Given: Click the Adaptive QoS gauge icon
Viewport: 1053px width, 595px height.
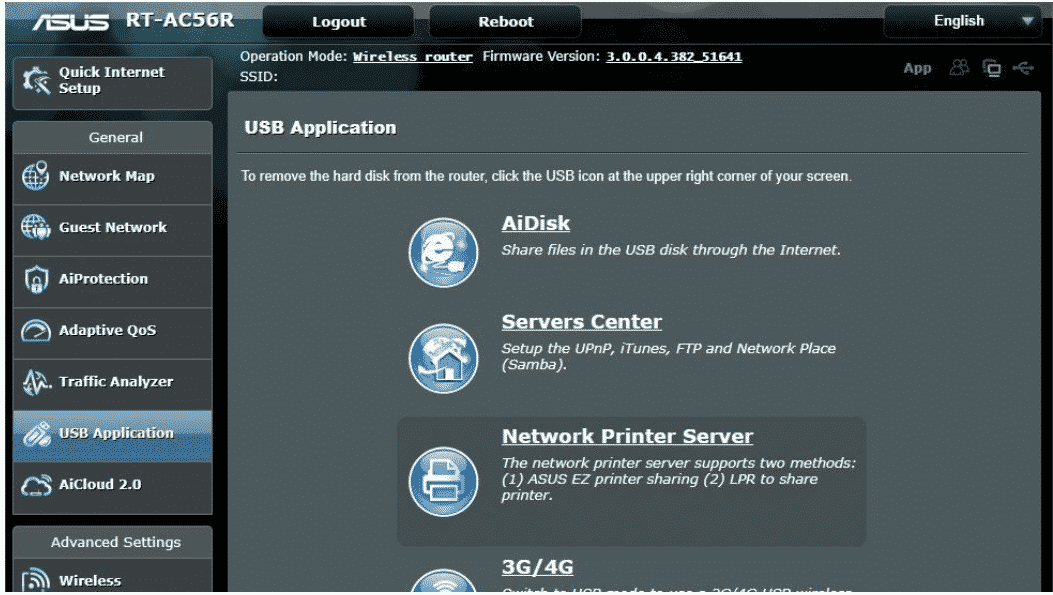Looking at the screenshot, I should click(36, 330).
